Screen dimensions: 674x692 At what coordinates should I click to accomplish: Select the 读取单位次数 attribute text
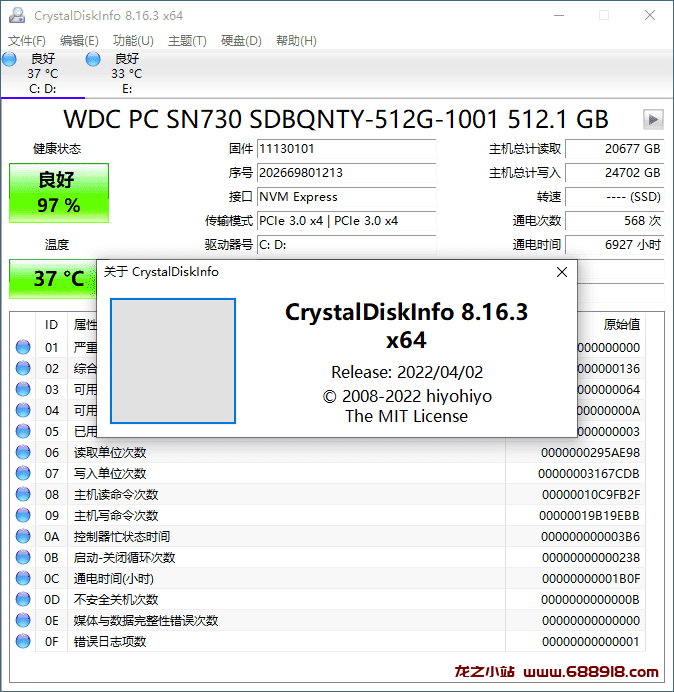coord(110,452)
